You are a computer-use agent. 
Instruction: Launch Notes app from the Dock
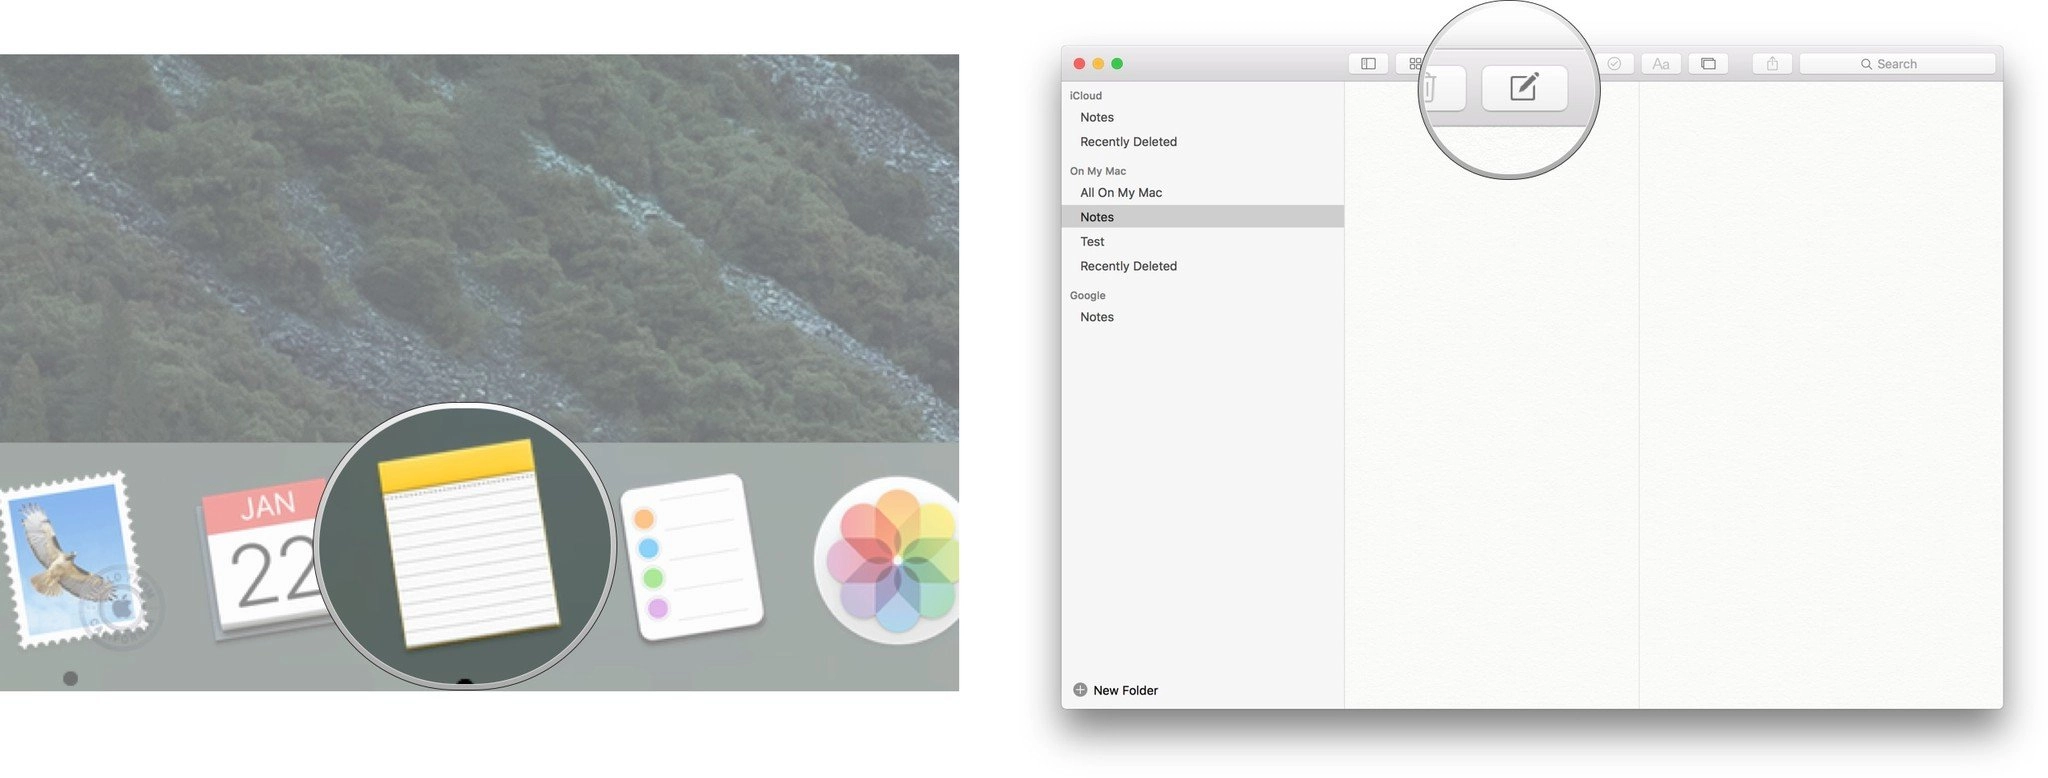[467, 545]
